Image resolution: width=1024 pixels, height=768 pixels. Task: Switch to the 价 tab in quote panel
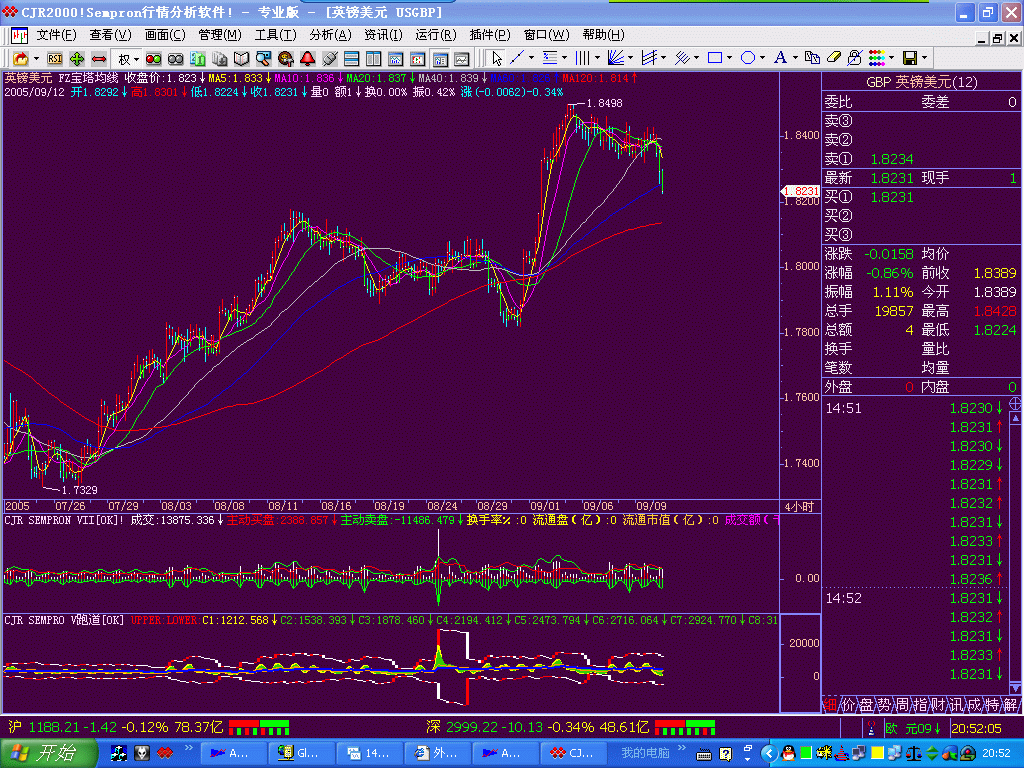pos(848,705)
